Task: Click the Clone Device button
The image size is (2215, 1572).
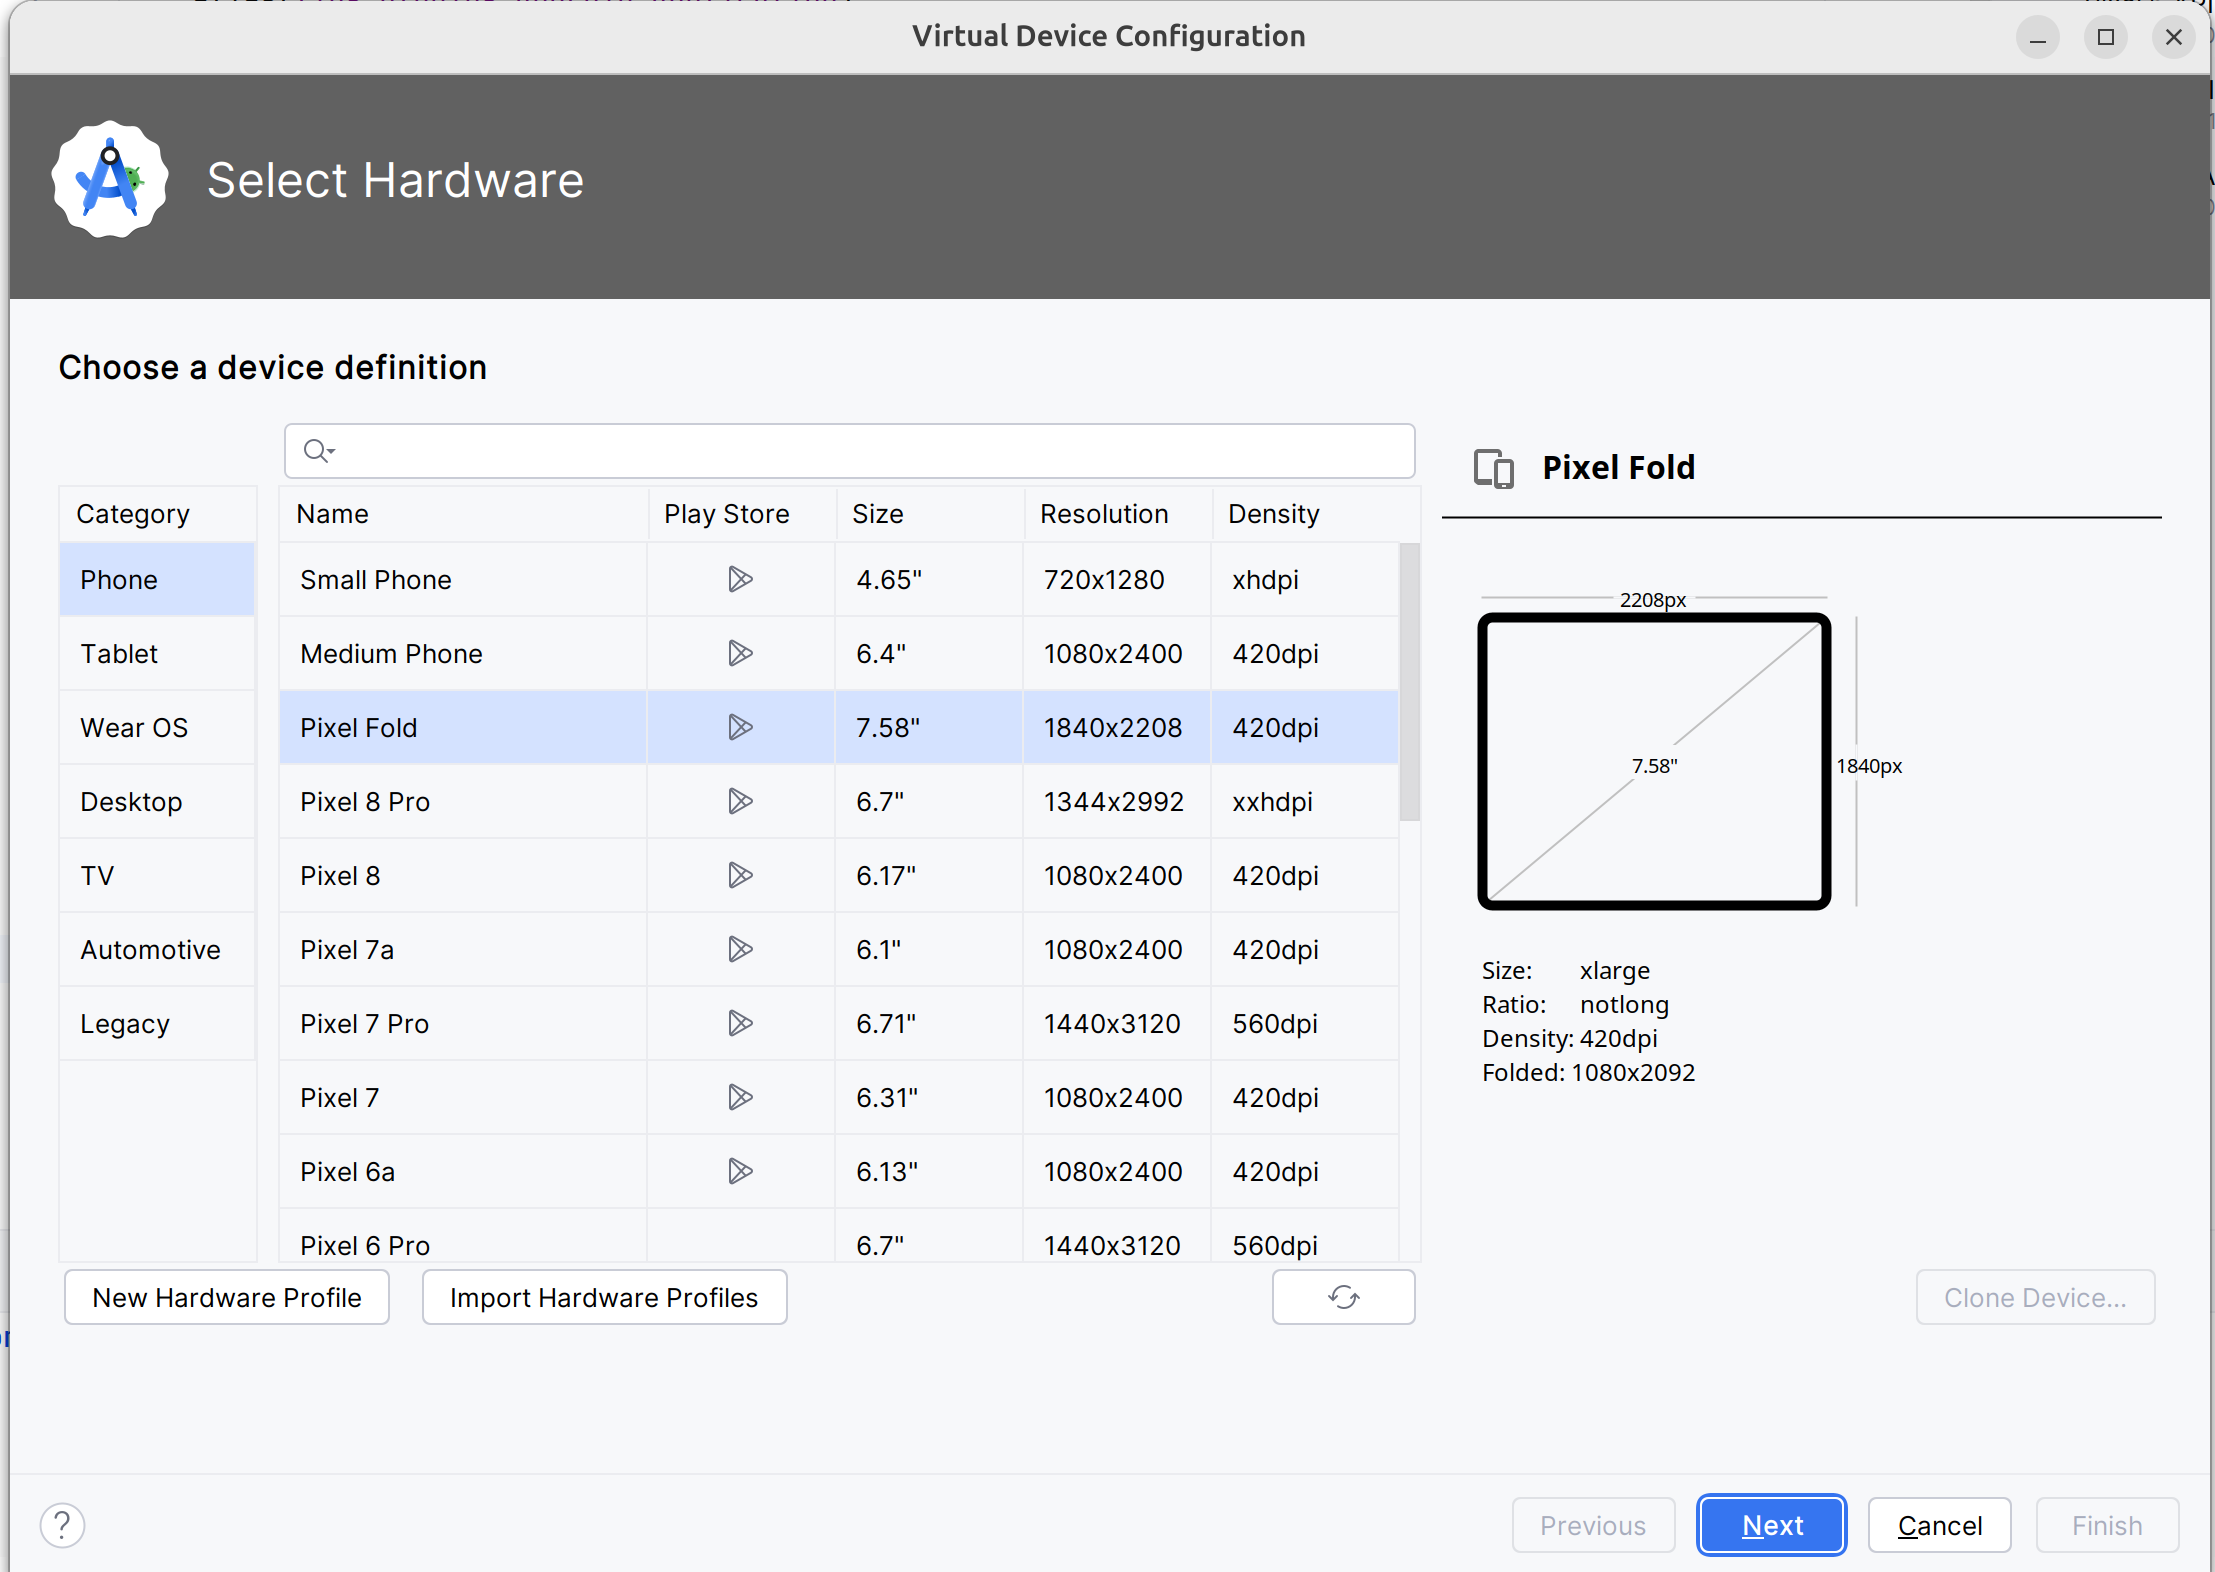Action: (x=2035, y=1296)
